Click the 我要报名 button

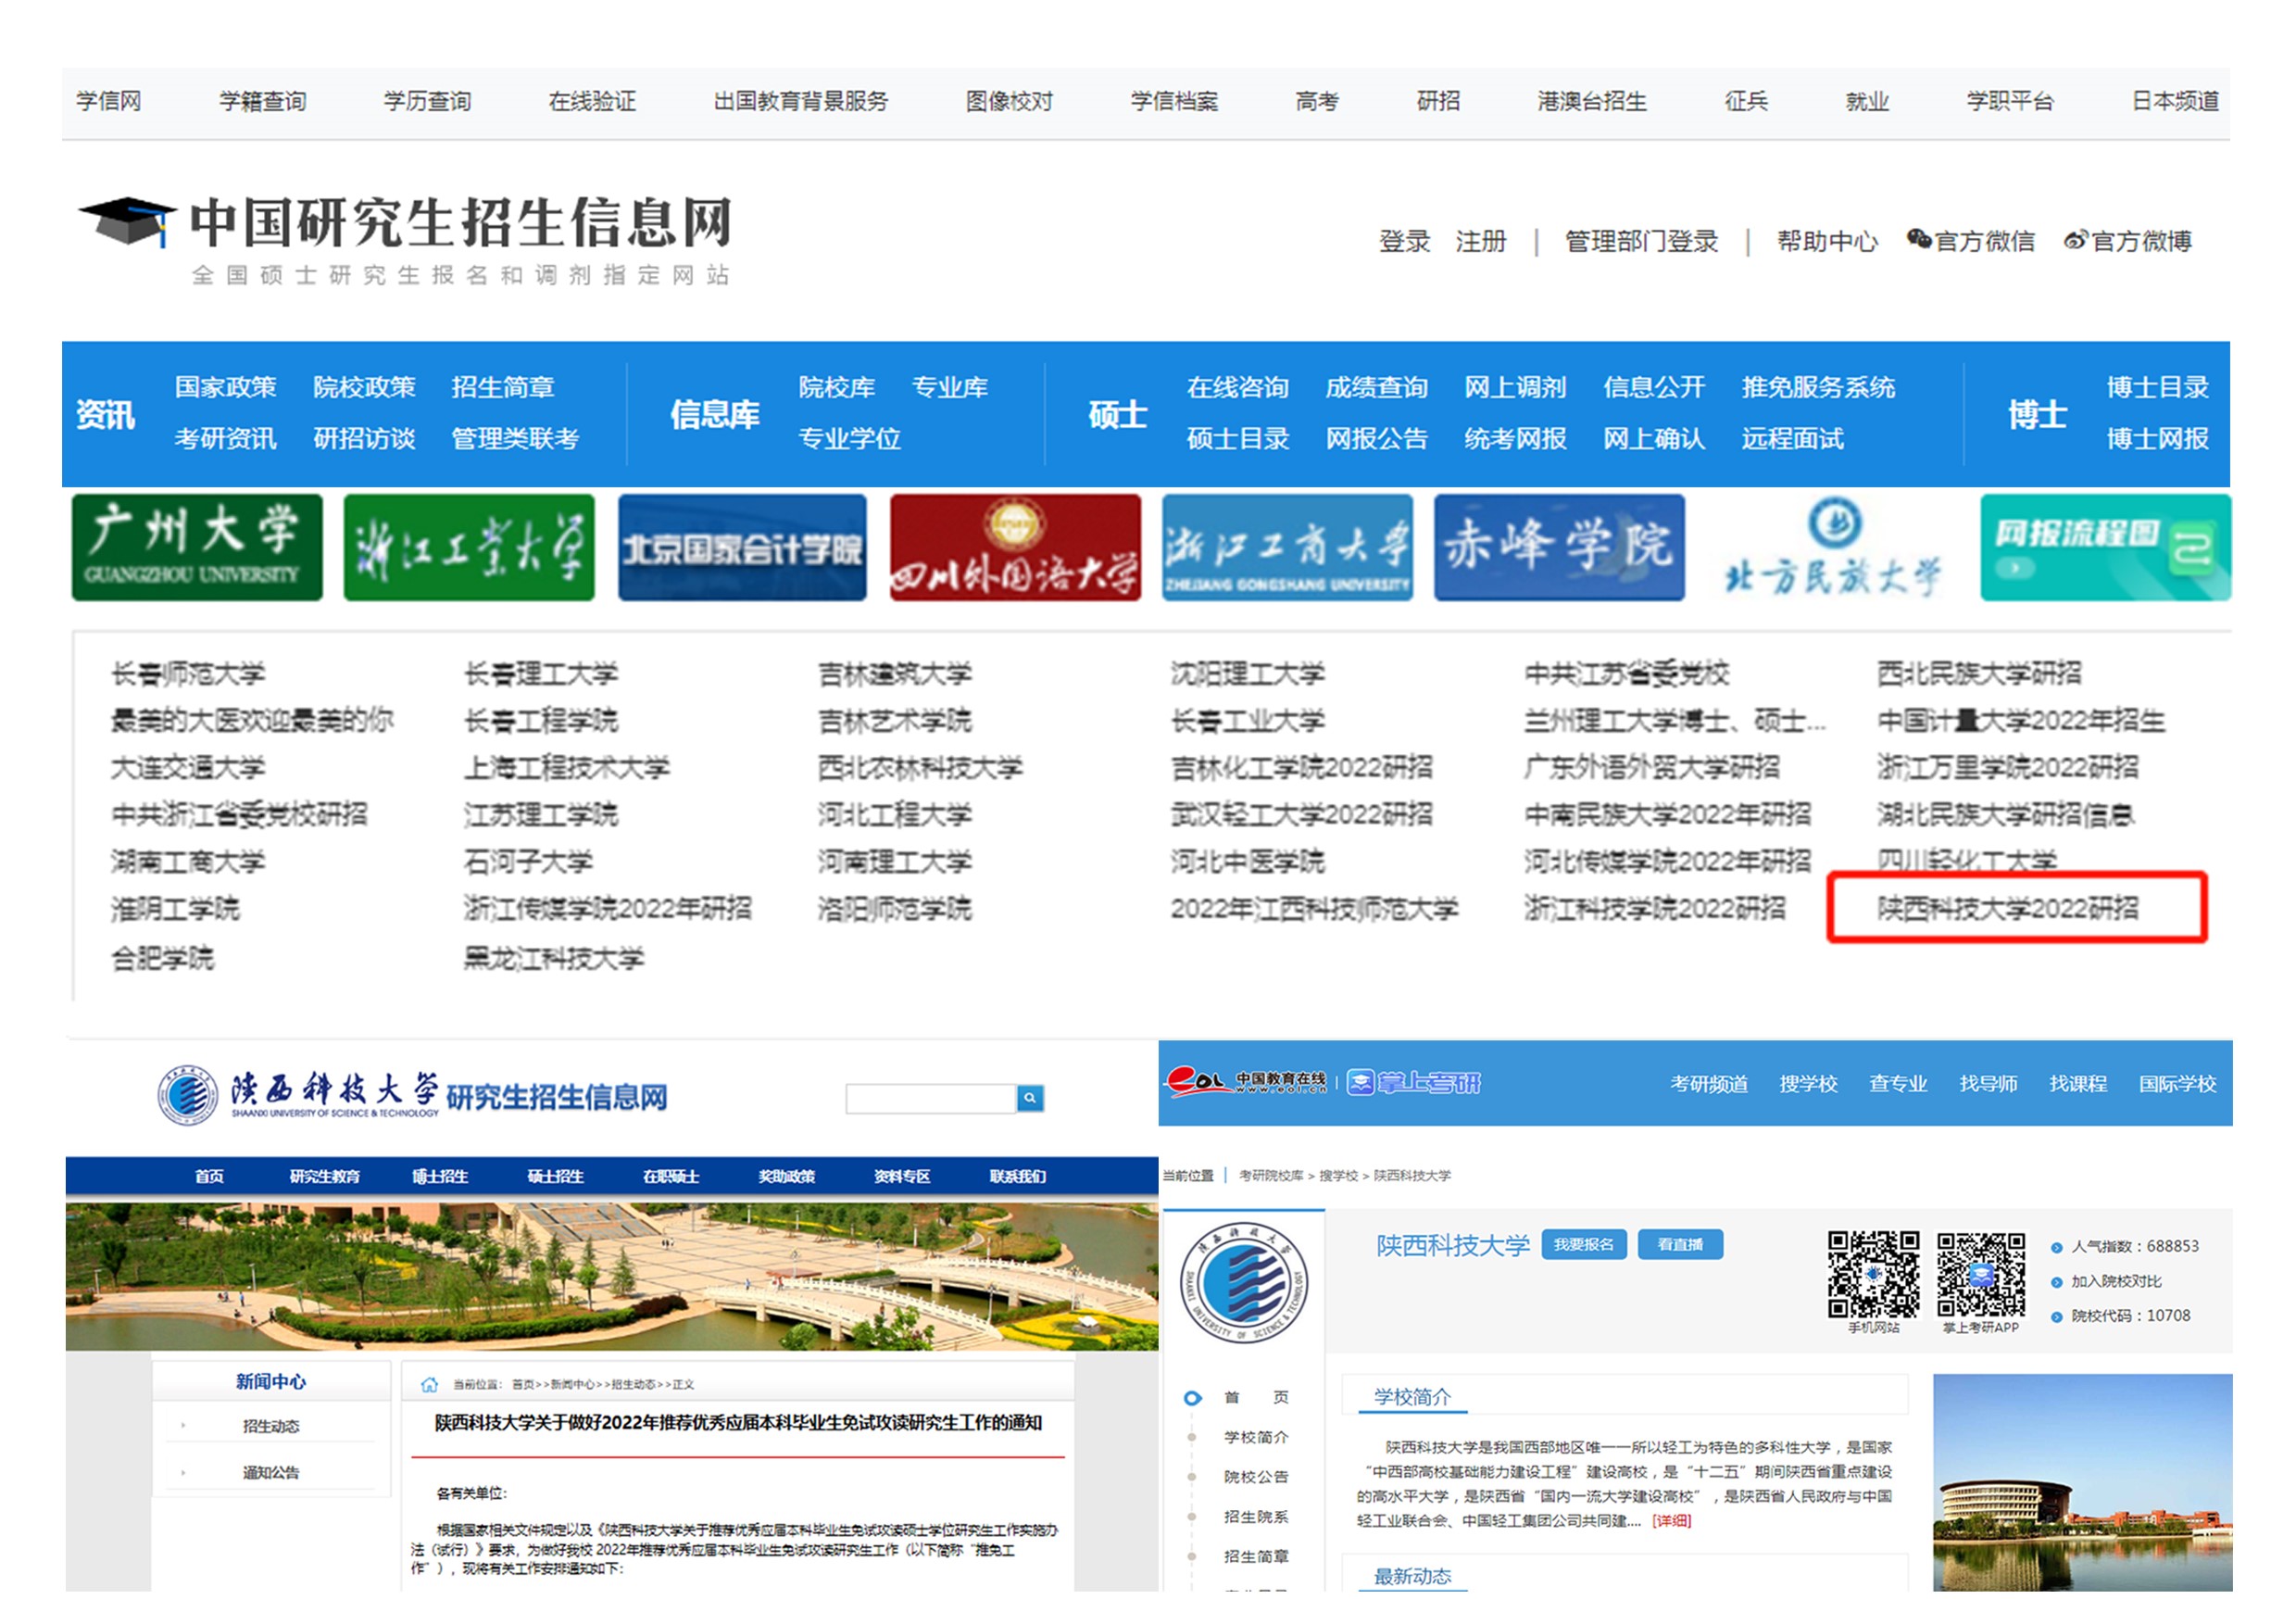[1583, 1244]
